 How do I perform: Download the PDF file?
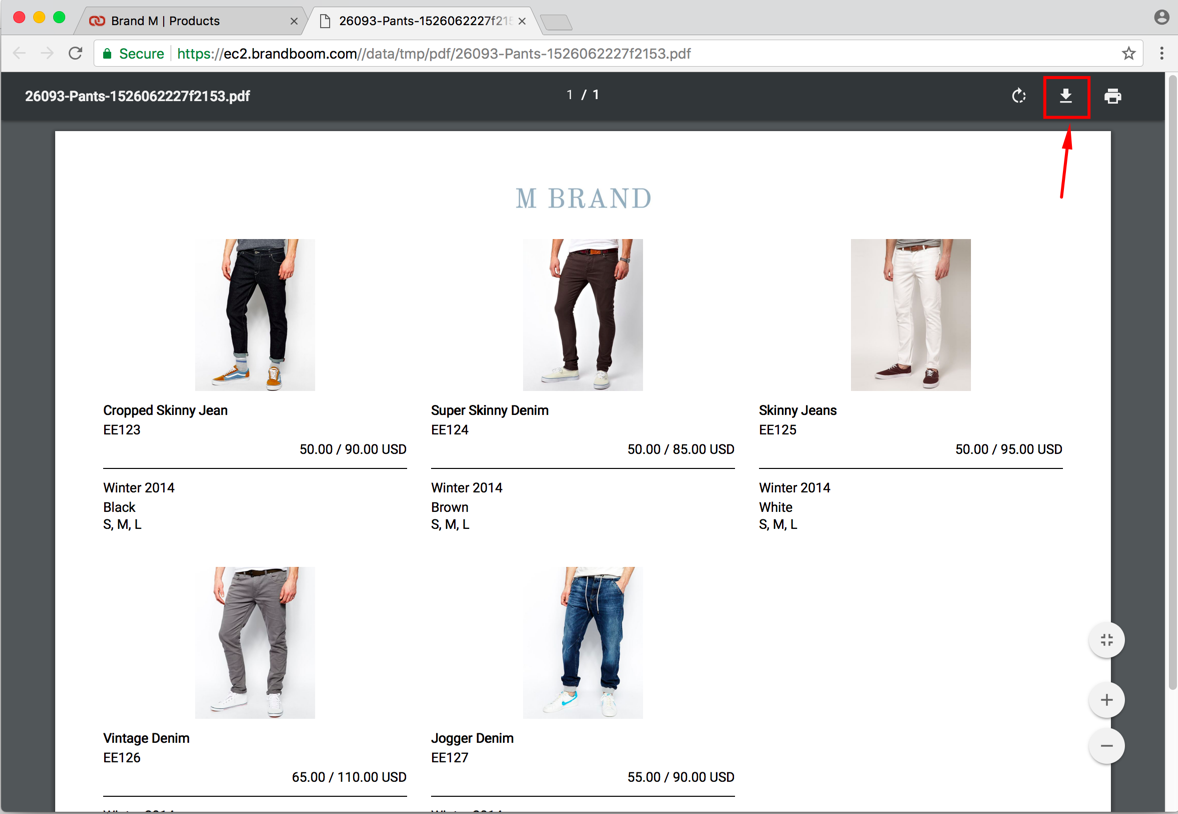click(x=1065, y=96)
